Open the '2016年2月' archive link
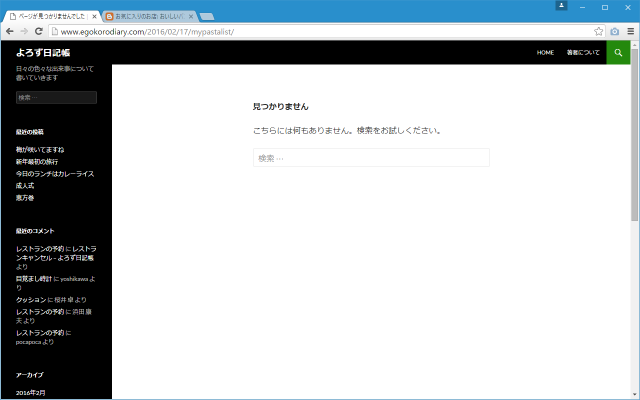Viewport: 640px width, 400px height. [x=31, y=393]
